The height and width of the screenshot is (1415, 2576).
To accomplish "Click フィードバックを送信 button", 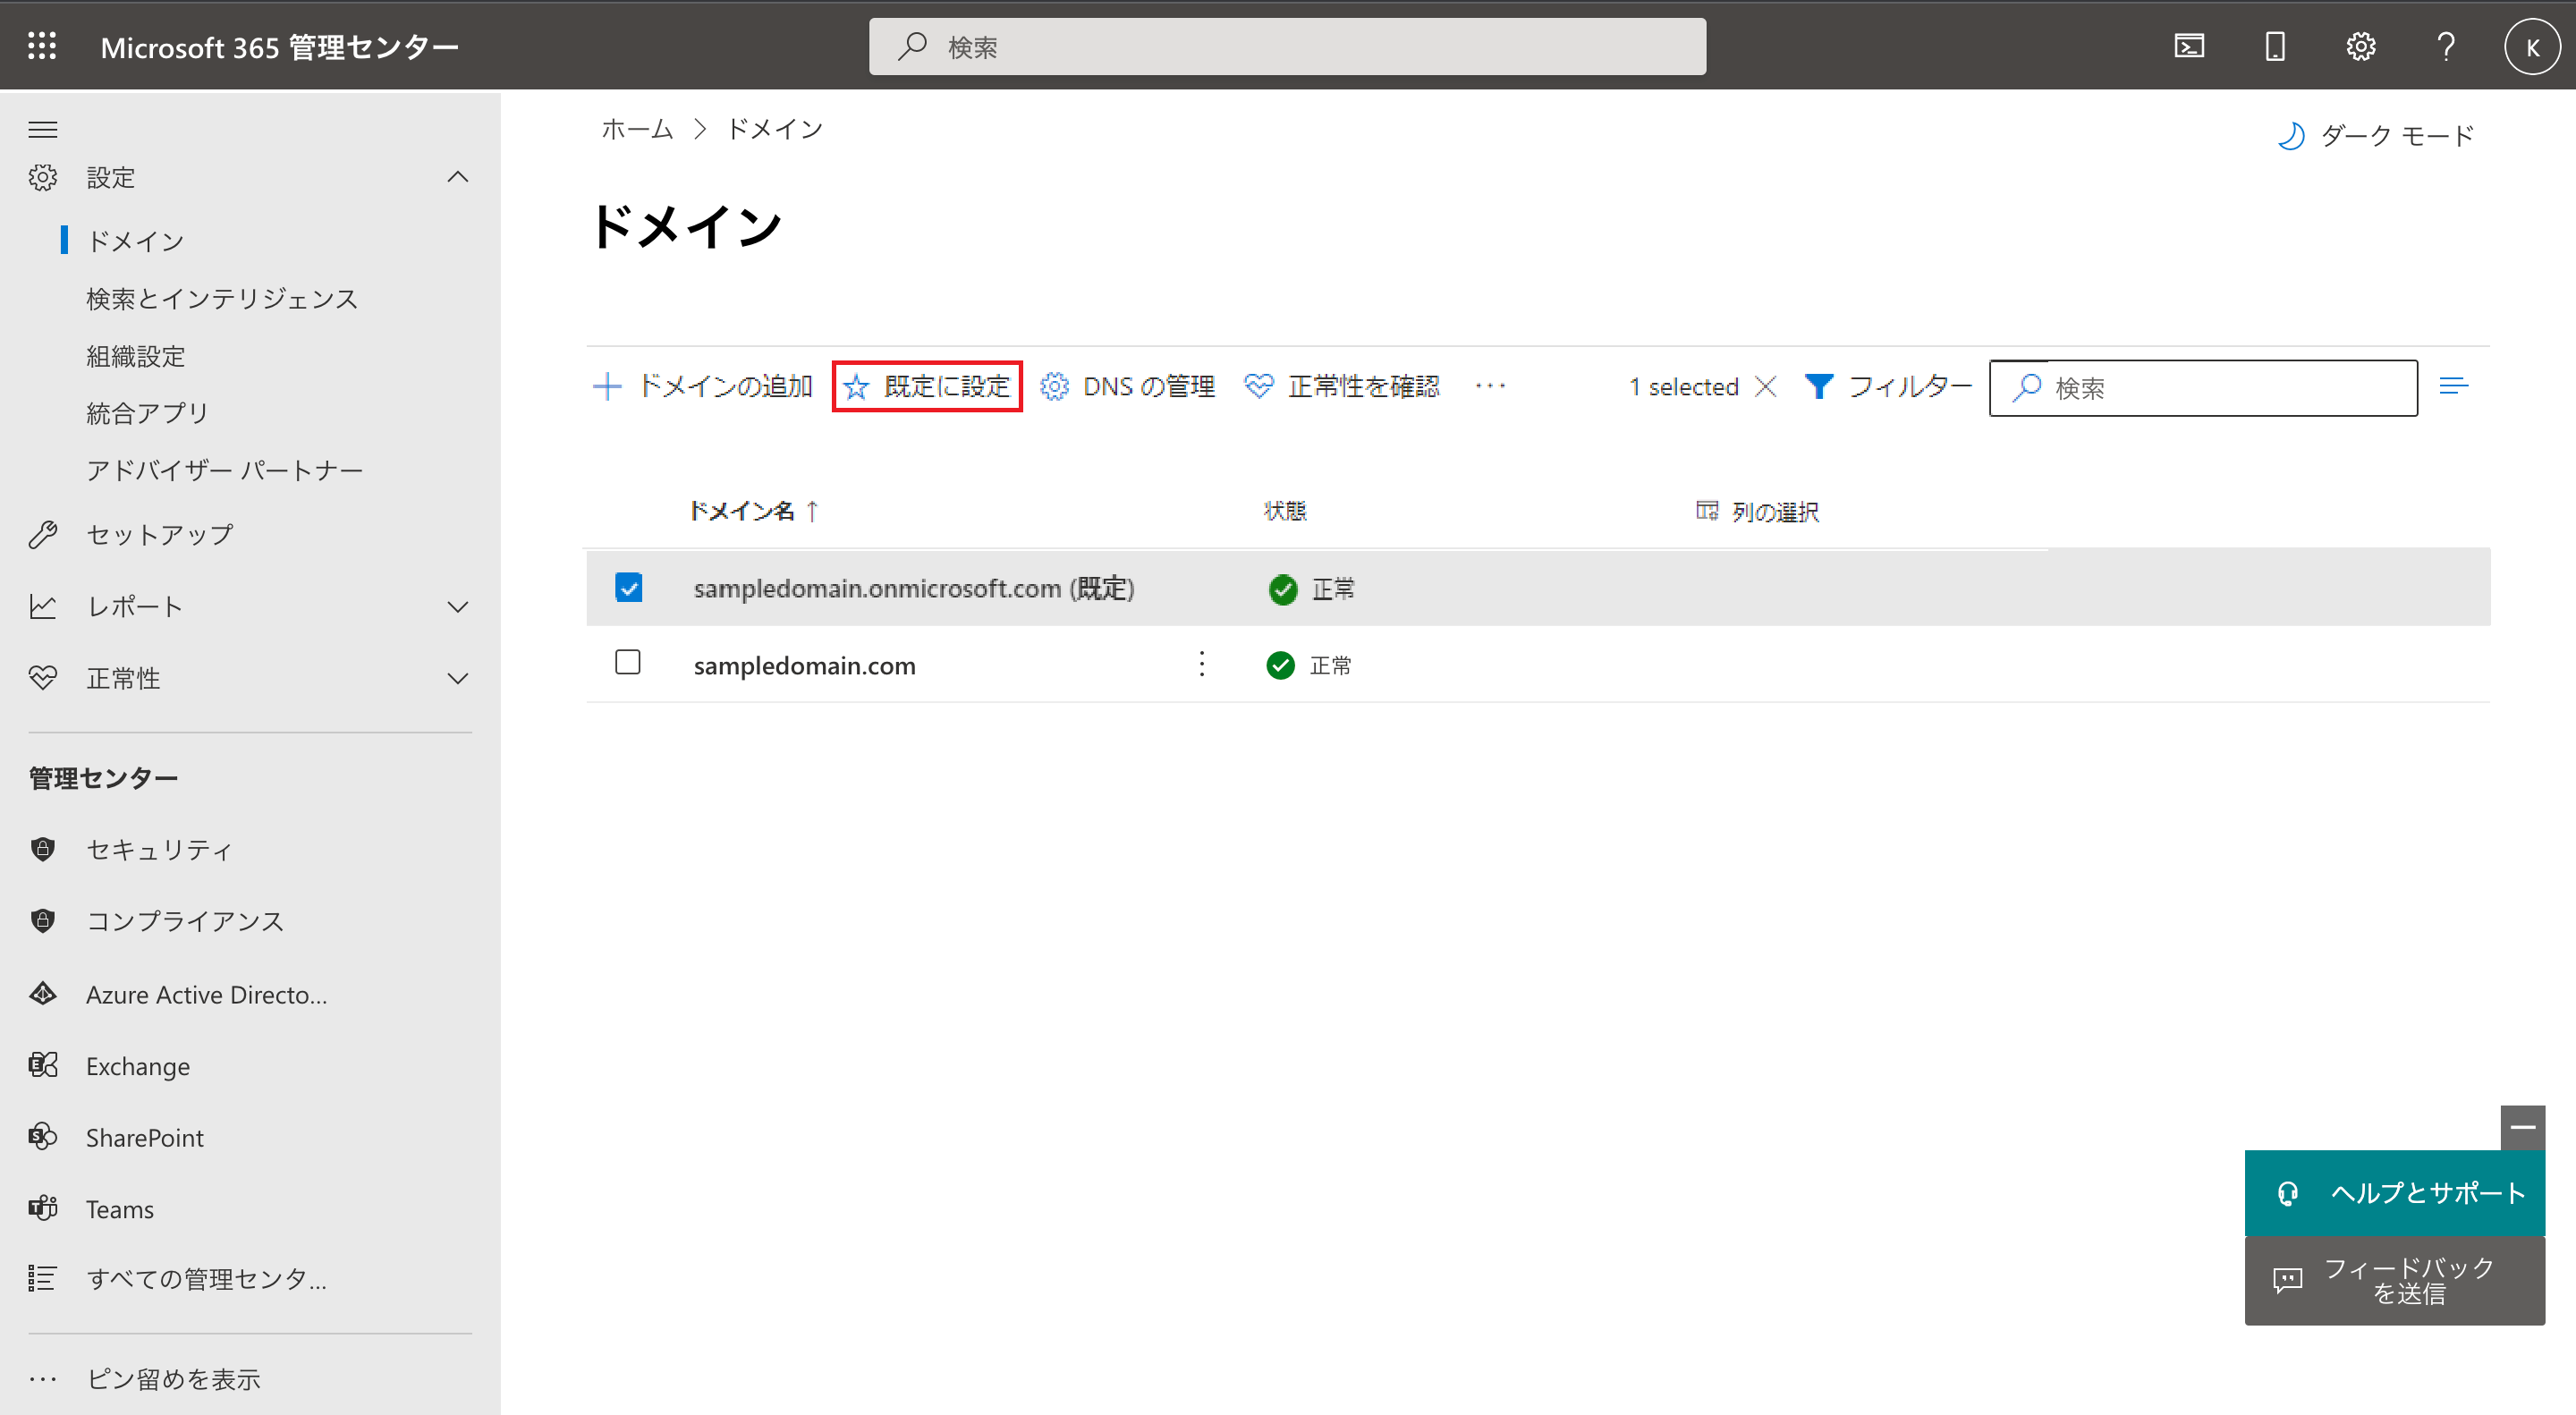I will tap(2394, 1280).
